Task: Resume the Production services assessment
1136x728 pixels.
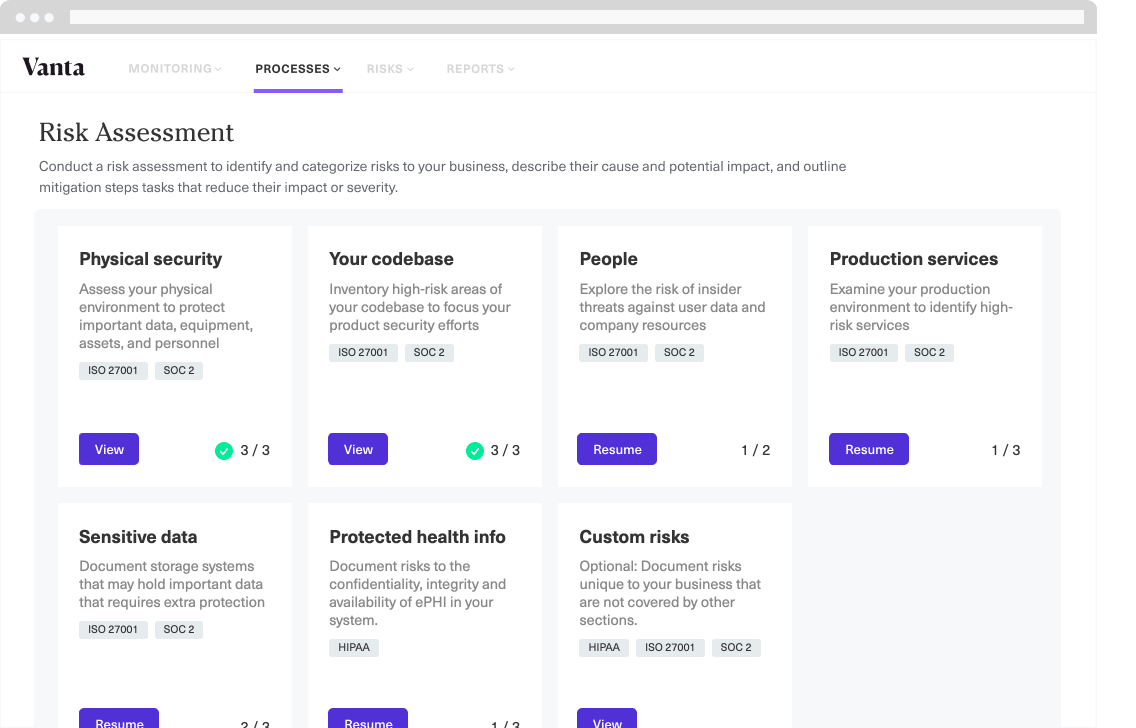Action: click(x=869, y=450)
